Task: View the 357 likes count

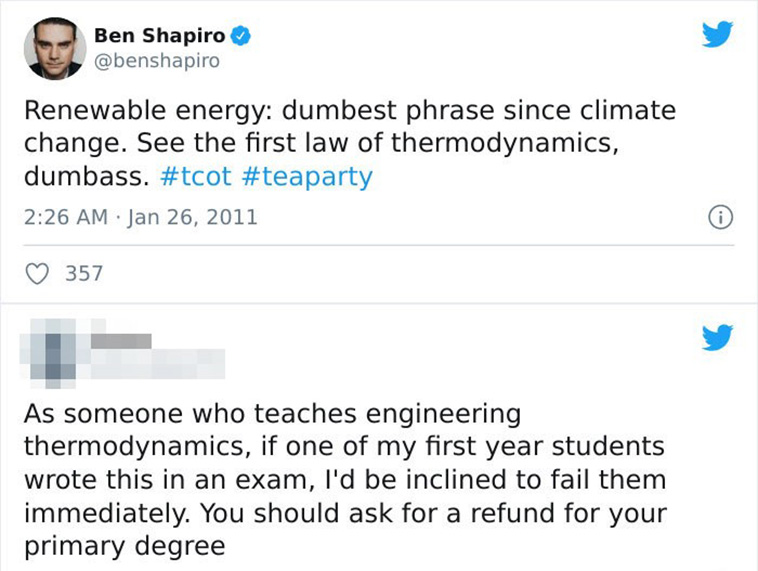Action: coord(84,274)
